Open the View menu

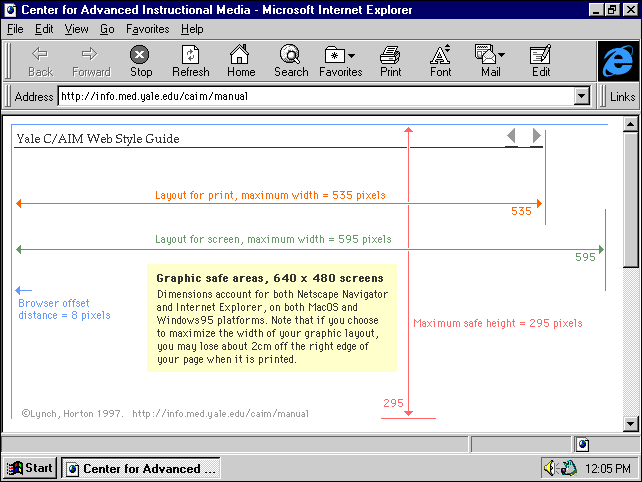[76, 29]
